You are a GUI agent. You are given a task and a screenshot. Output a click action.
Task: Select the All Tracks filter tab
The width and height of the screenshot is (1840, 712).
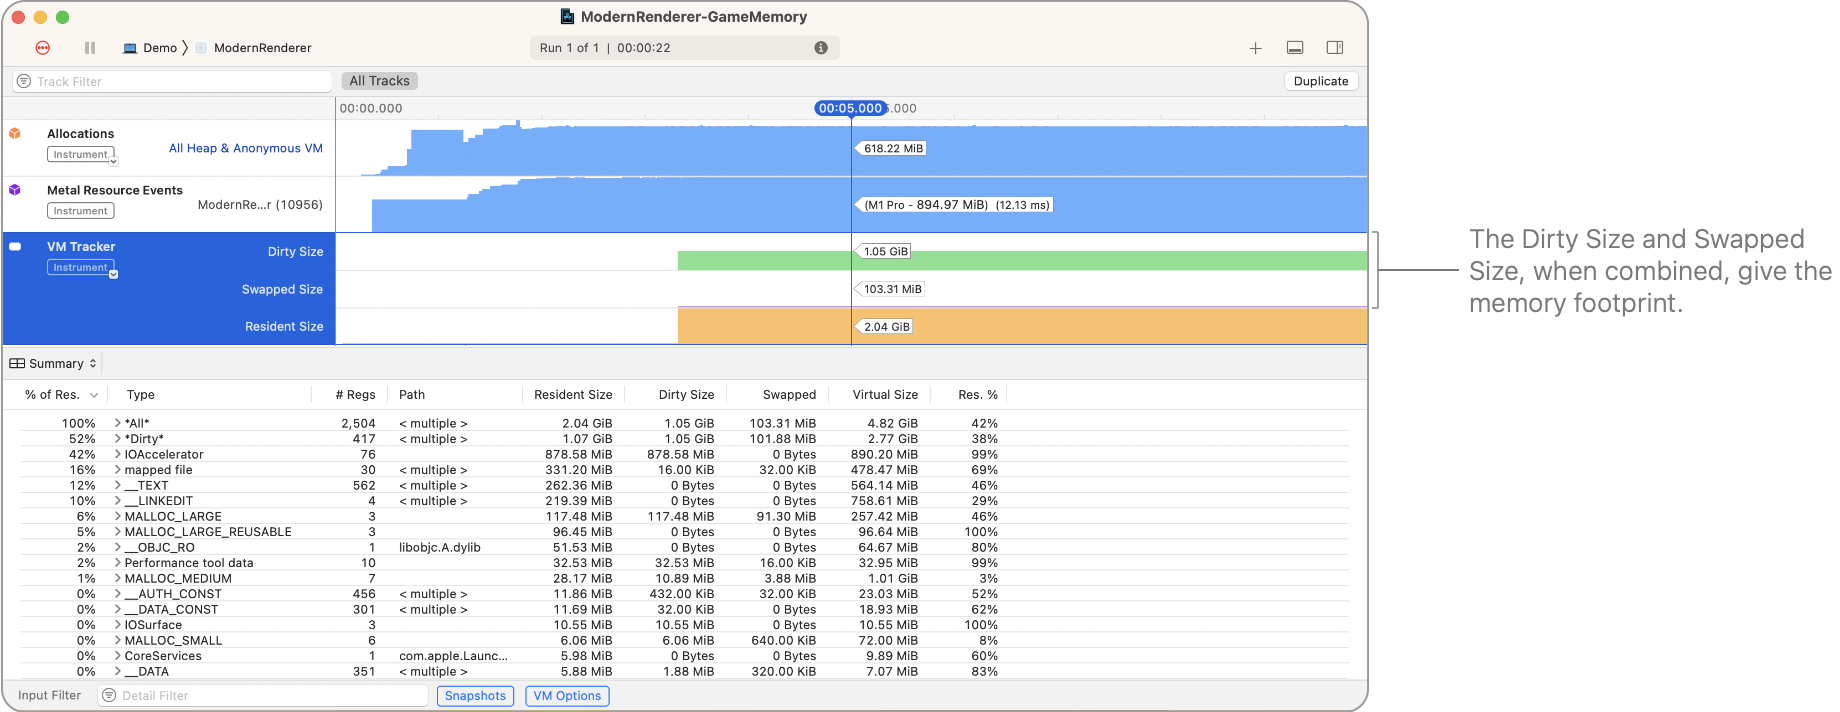(x=379, y=81)
